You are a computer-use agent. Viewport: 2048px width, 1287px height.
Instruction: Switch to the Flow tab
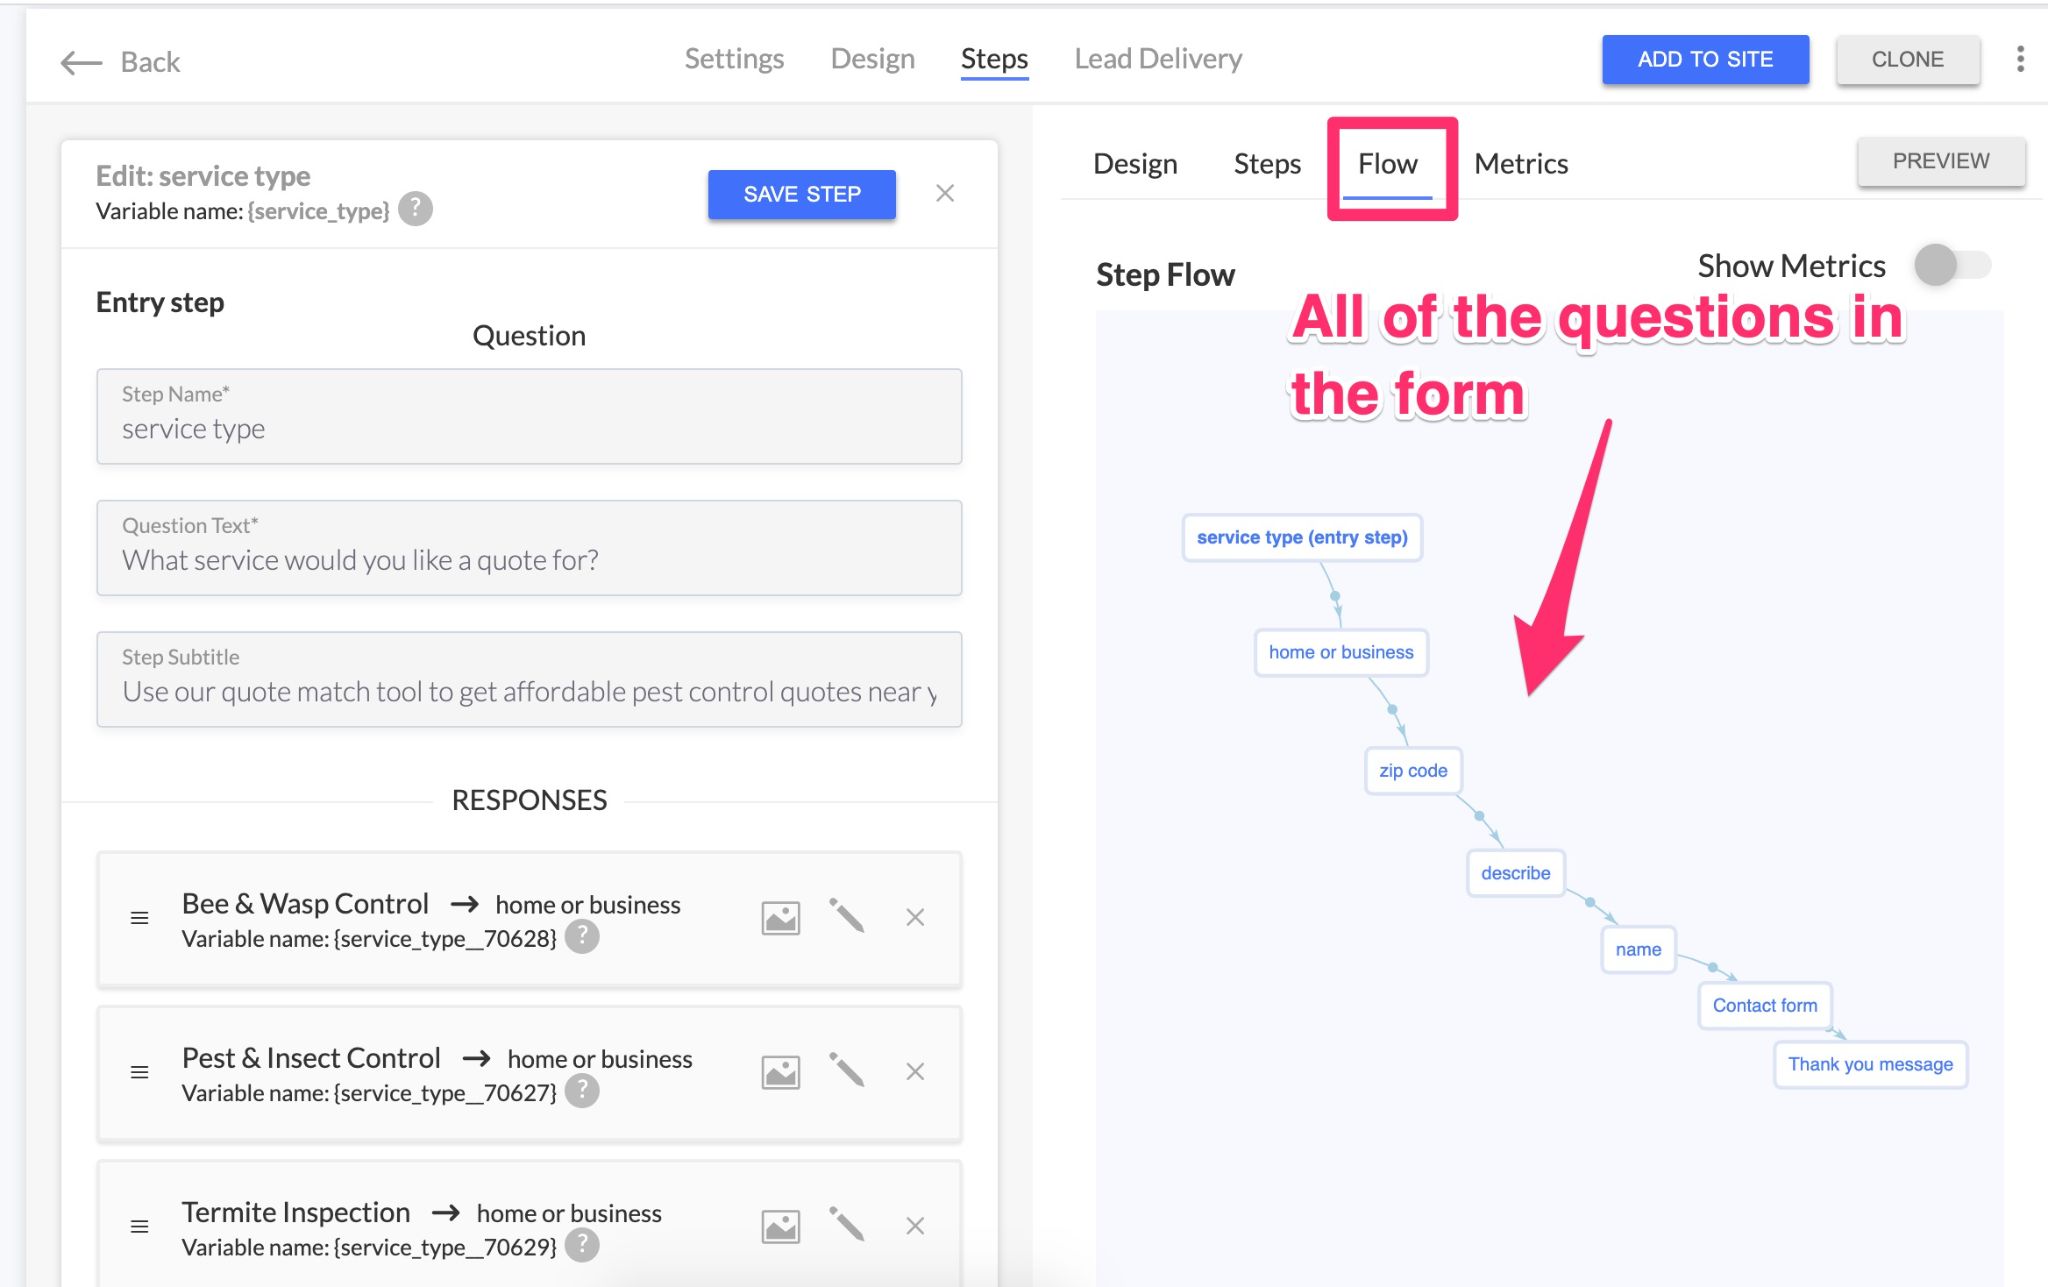[1387, 163]
